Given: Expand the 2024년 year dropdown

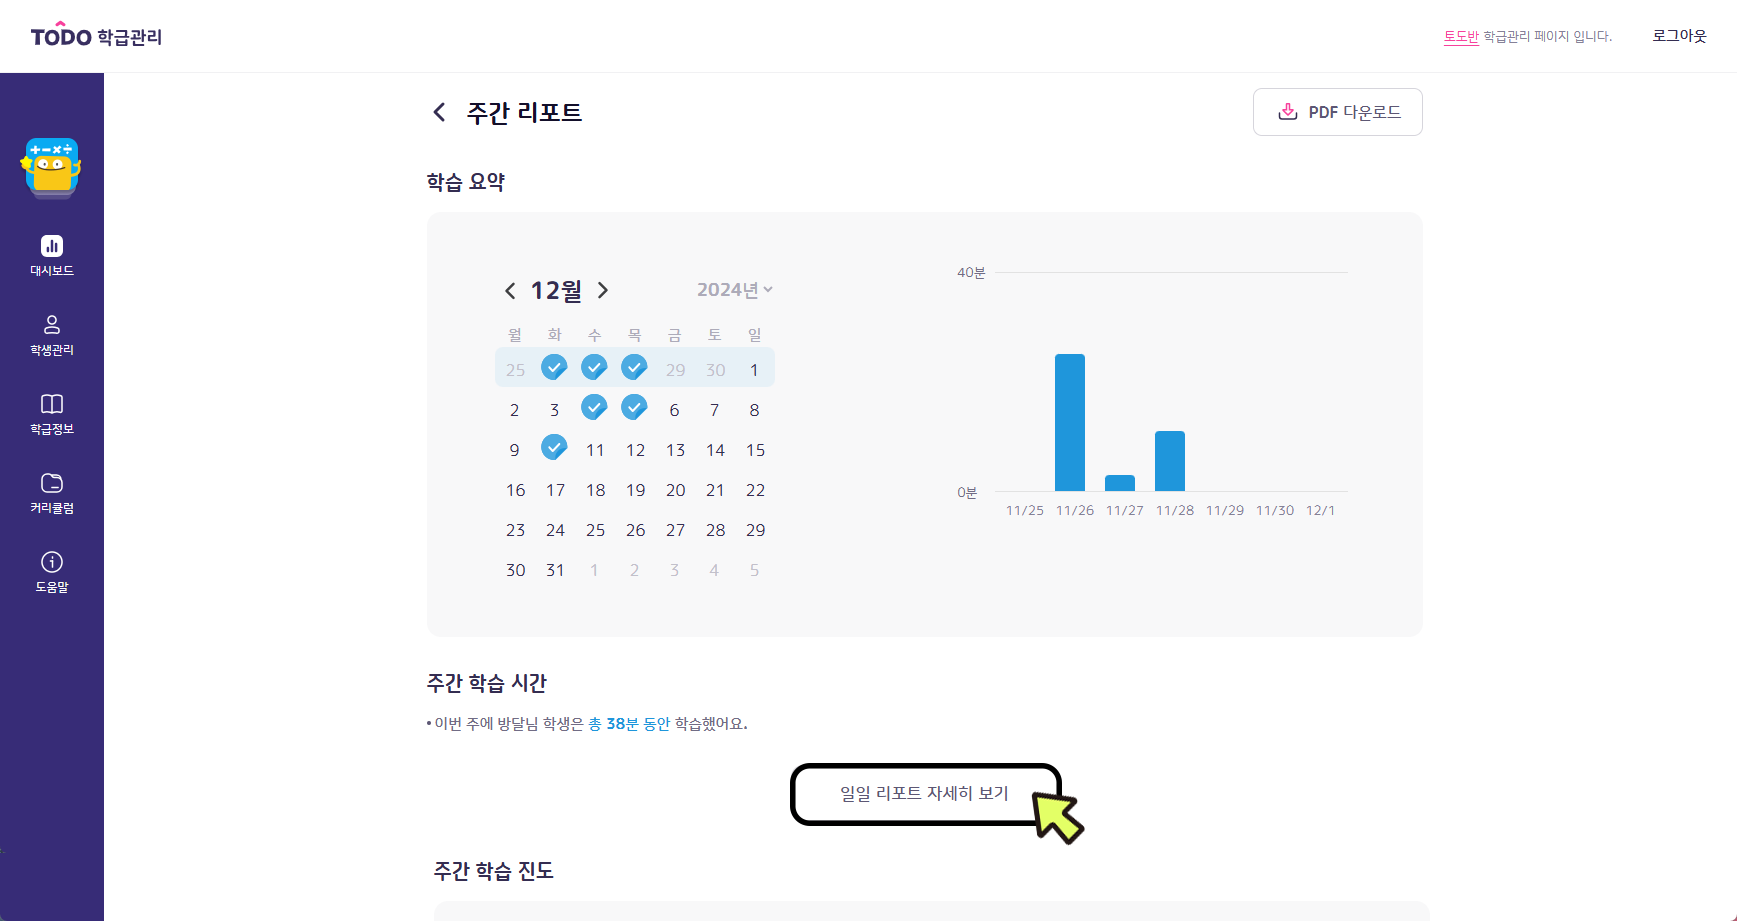Looking at the screenshot, I should [735, 290].
